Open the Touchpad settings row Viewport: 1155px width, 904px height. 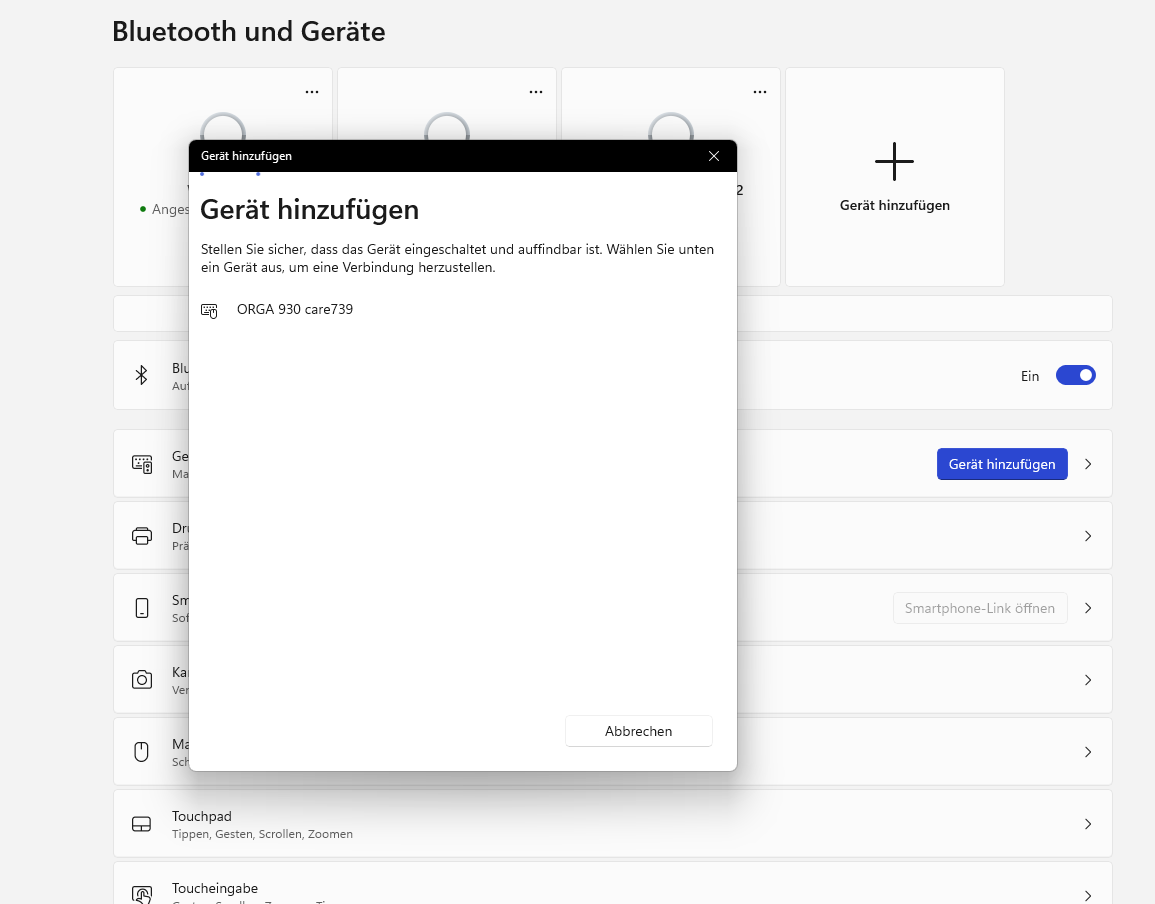tap(612, 824)
